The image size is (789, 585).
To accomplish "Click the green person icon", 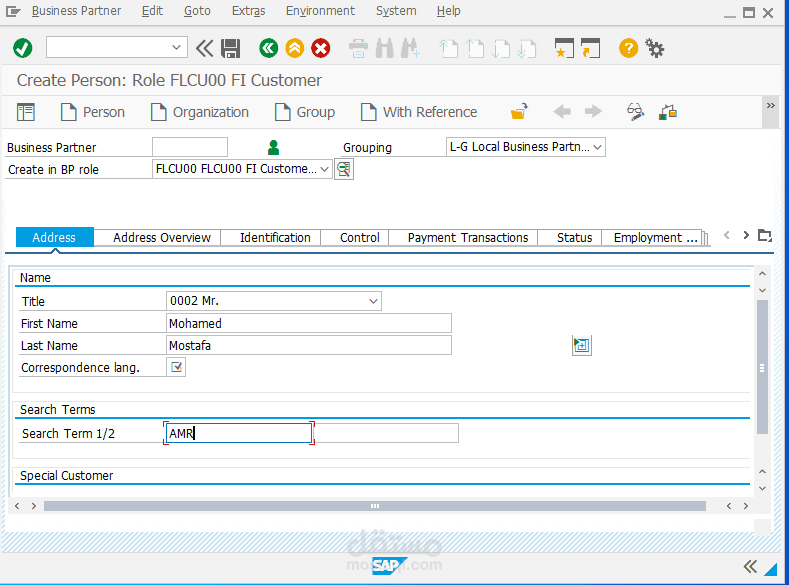I will pyautogui.click(x=273, y=147).
